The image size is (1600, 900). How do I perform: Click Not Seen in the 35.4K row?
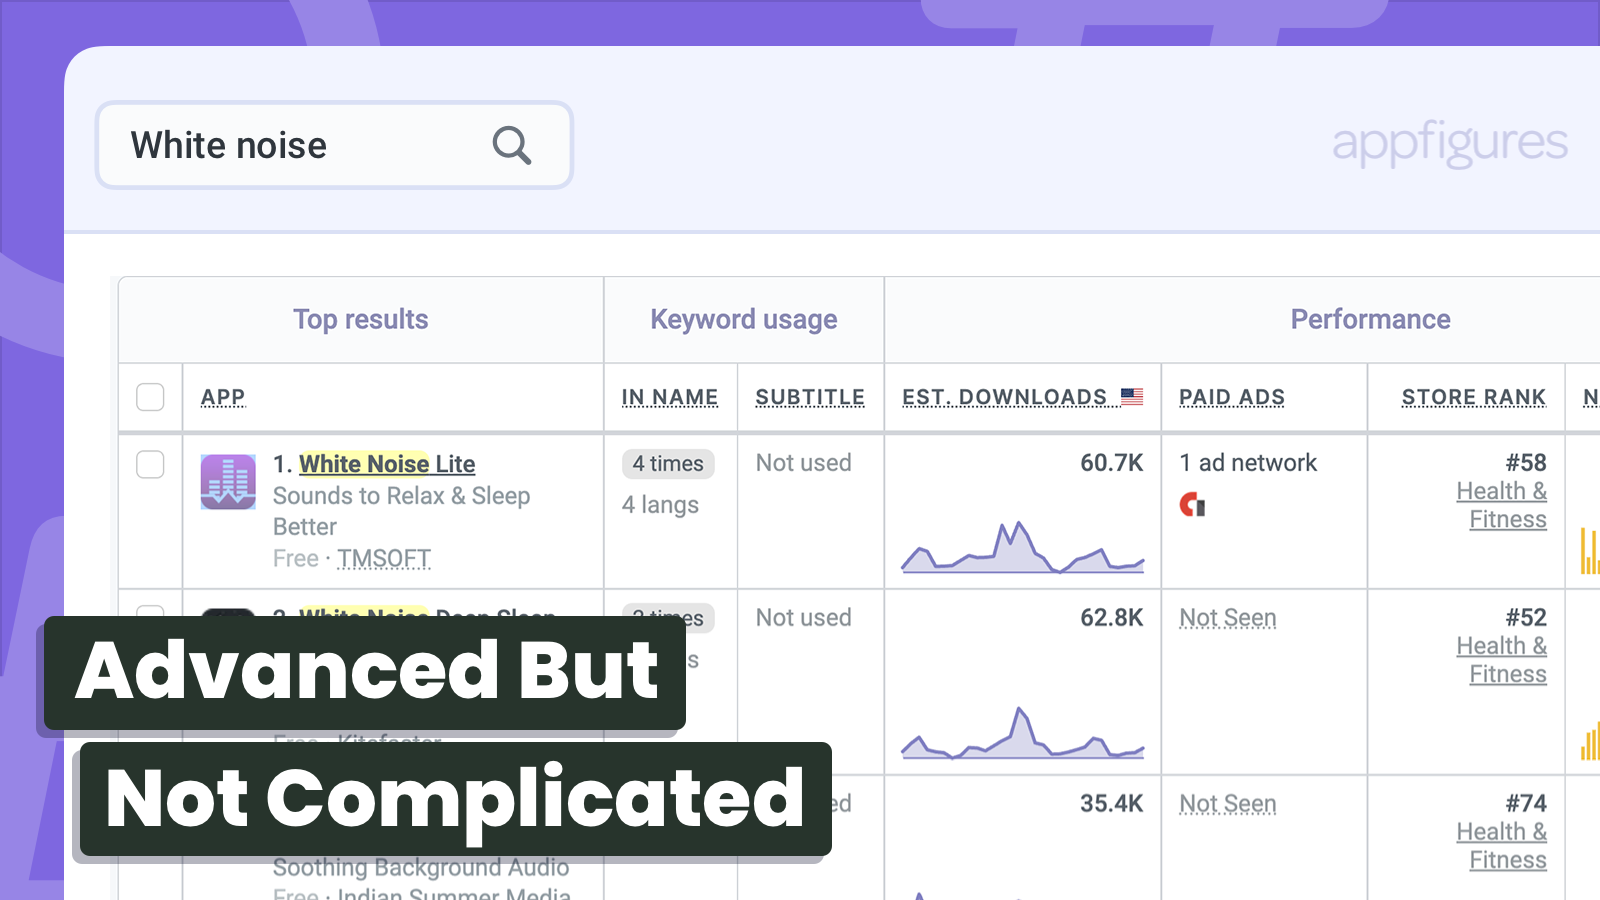click(x=1228, y=804)
